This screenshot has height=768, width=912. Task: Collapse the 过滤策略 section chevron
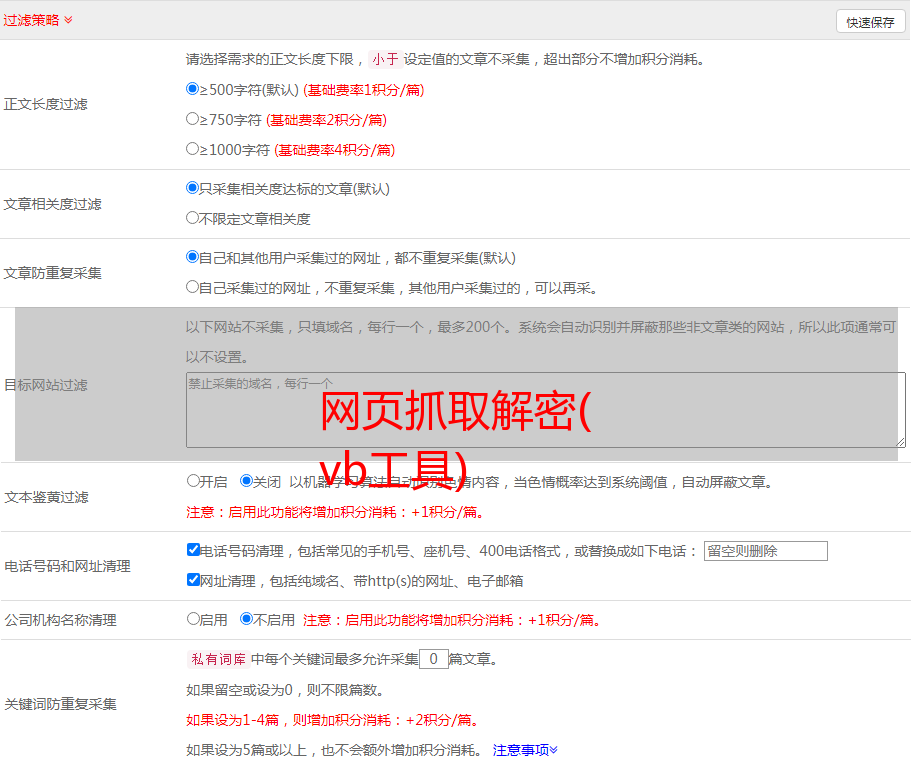(x=68, y=20)
